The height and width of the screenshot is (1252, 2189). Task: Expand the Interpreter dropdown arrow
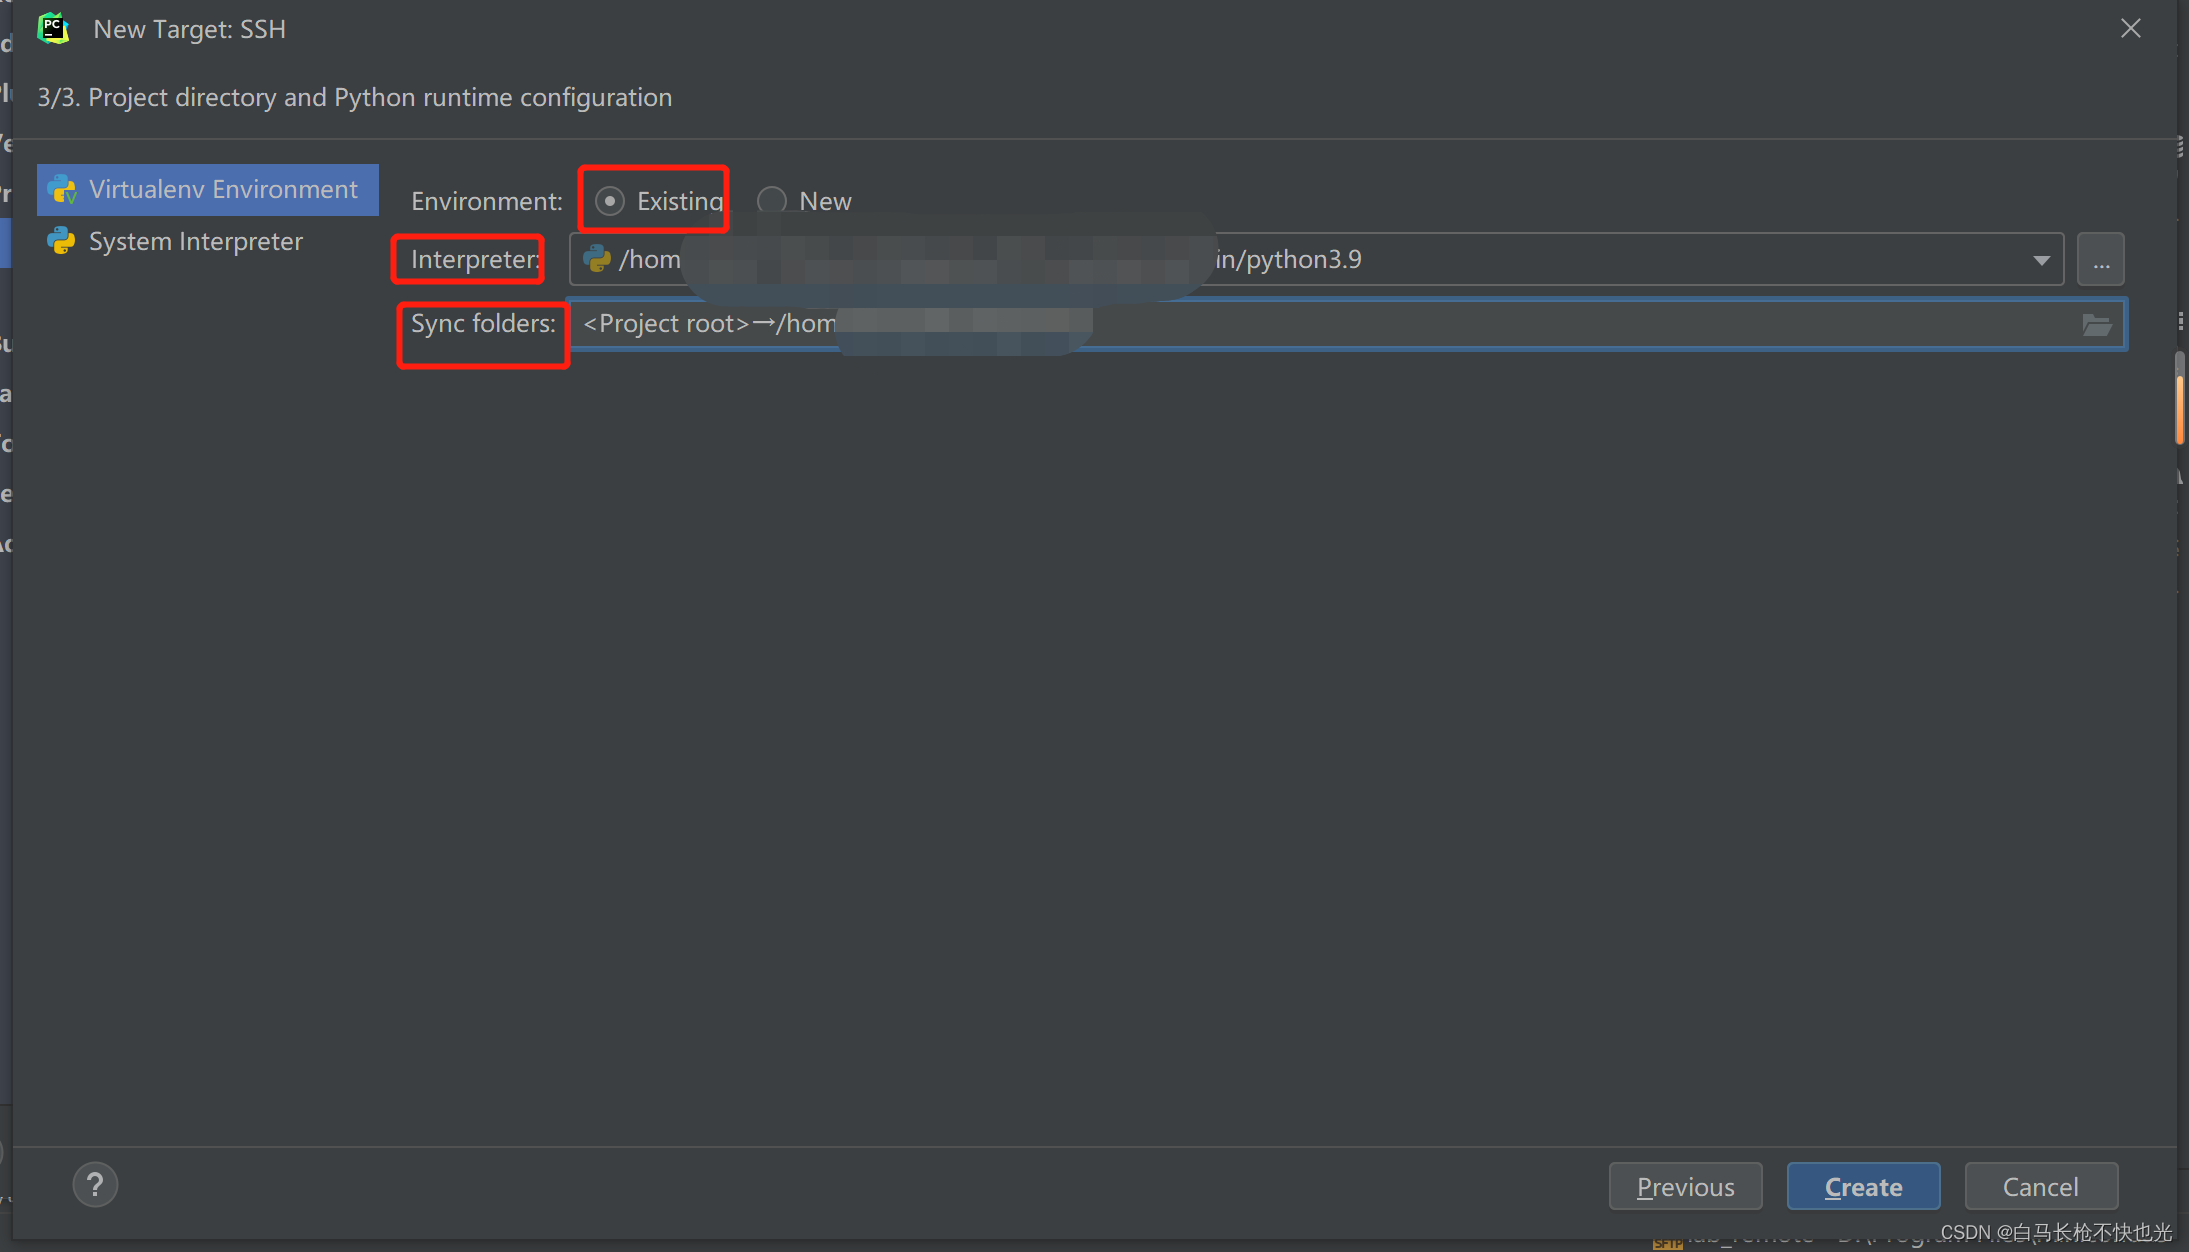pos(2041,260)
